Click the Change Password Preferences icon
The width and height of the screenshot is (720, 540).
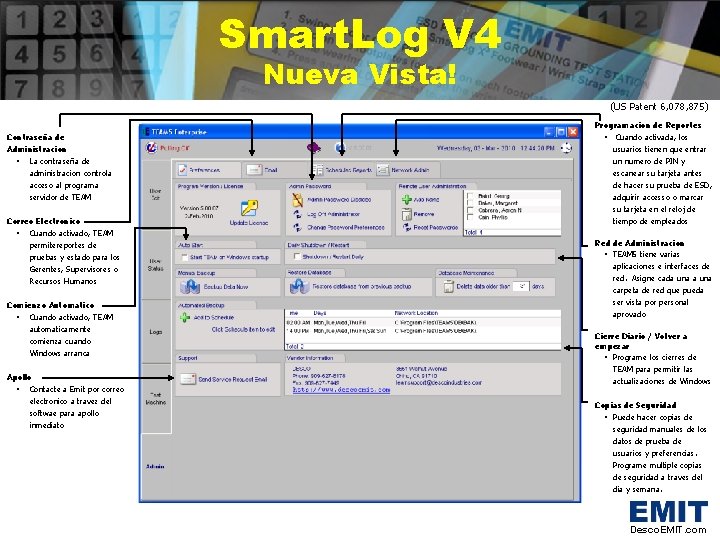pyautogui.click(x=298, y=227)
